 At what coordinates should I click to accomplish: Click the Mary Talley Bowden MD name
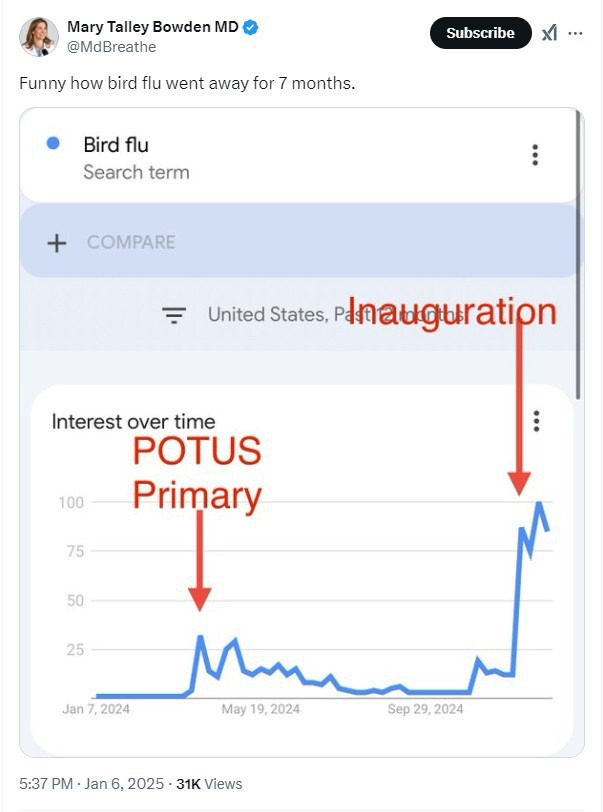tap(153, 27)
